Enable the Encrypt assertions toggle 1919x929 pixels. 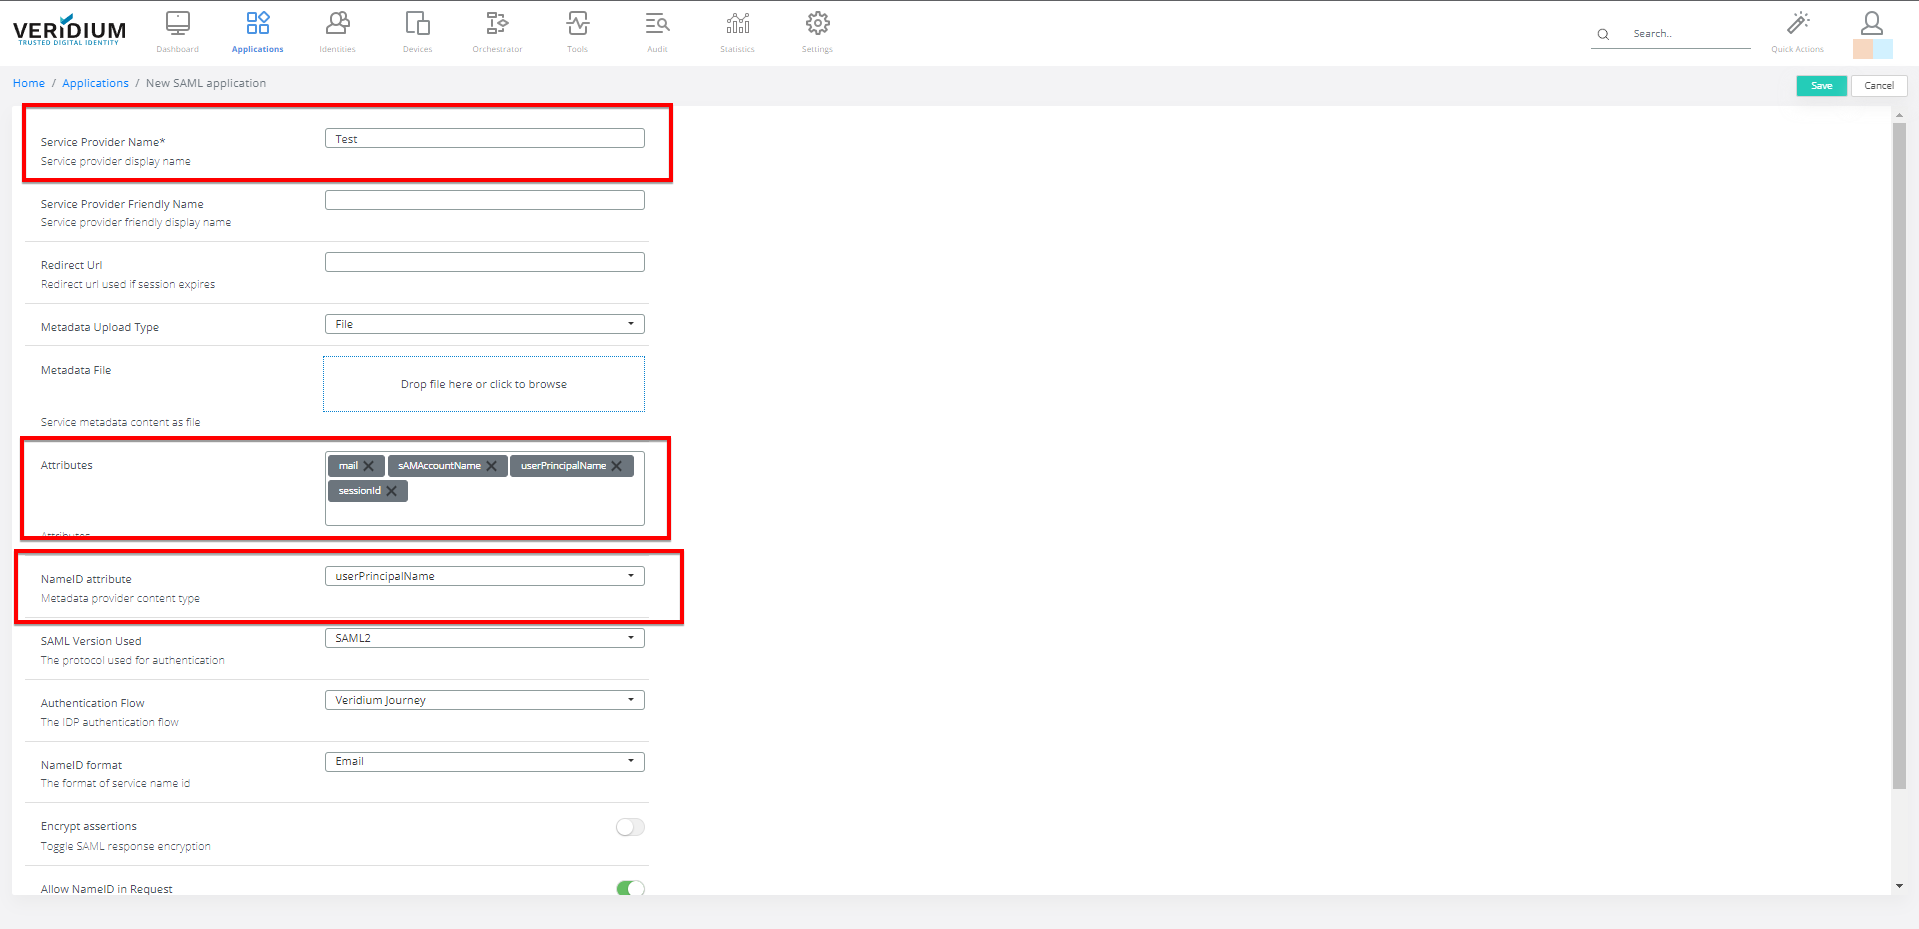click(630, 827)
